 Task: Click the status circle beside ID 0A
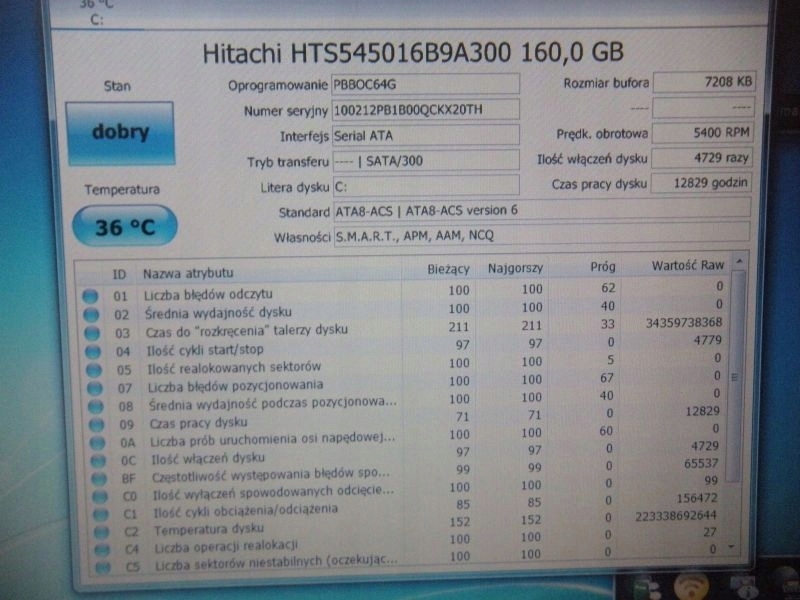[97, 442]
